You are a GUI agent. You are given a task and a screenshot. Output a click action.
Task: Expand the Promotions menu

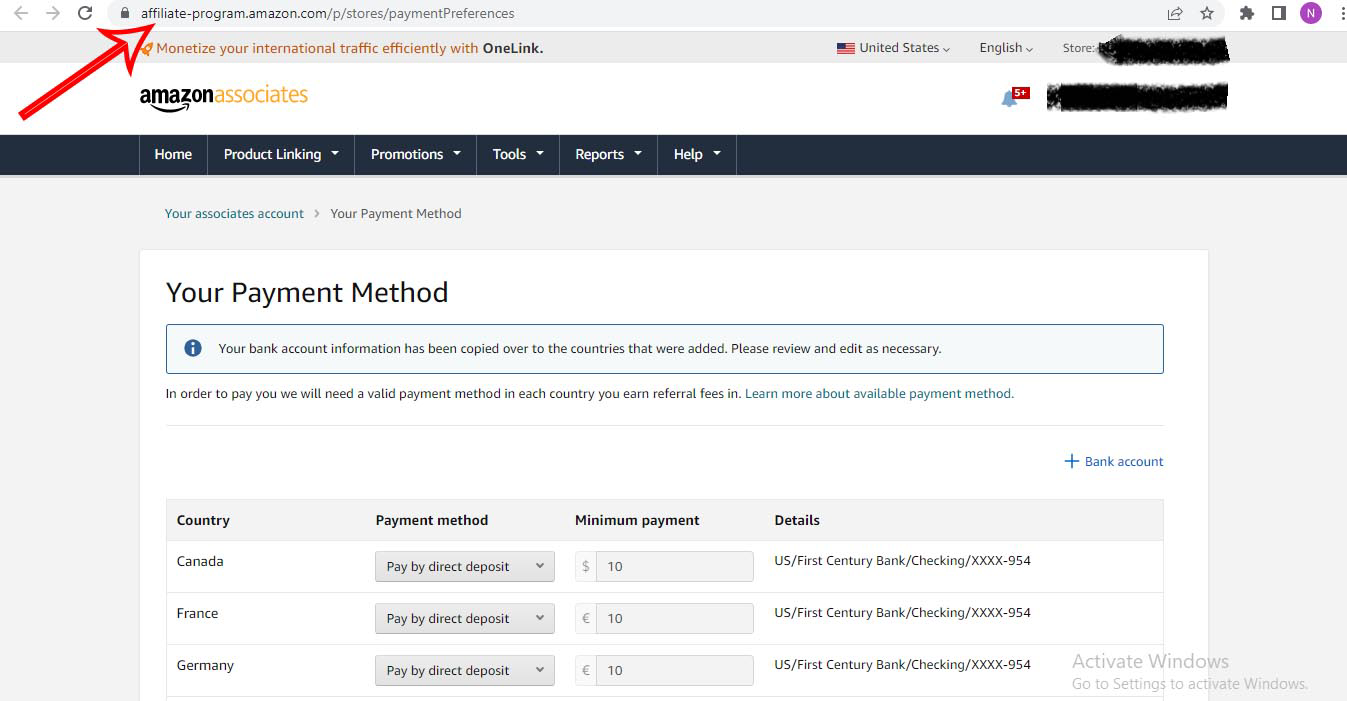click(x=416, y=154)
